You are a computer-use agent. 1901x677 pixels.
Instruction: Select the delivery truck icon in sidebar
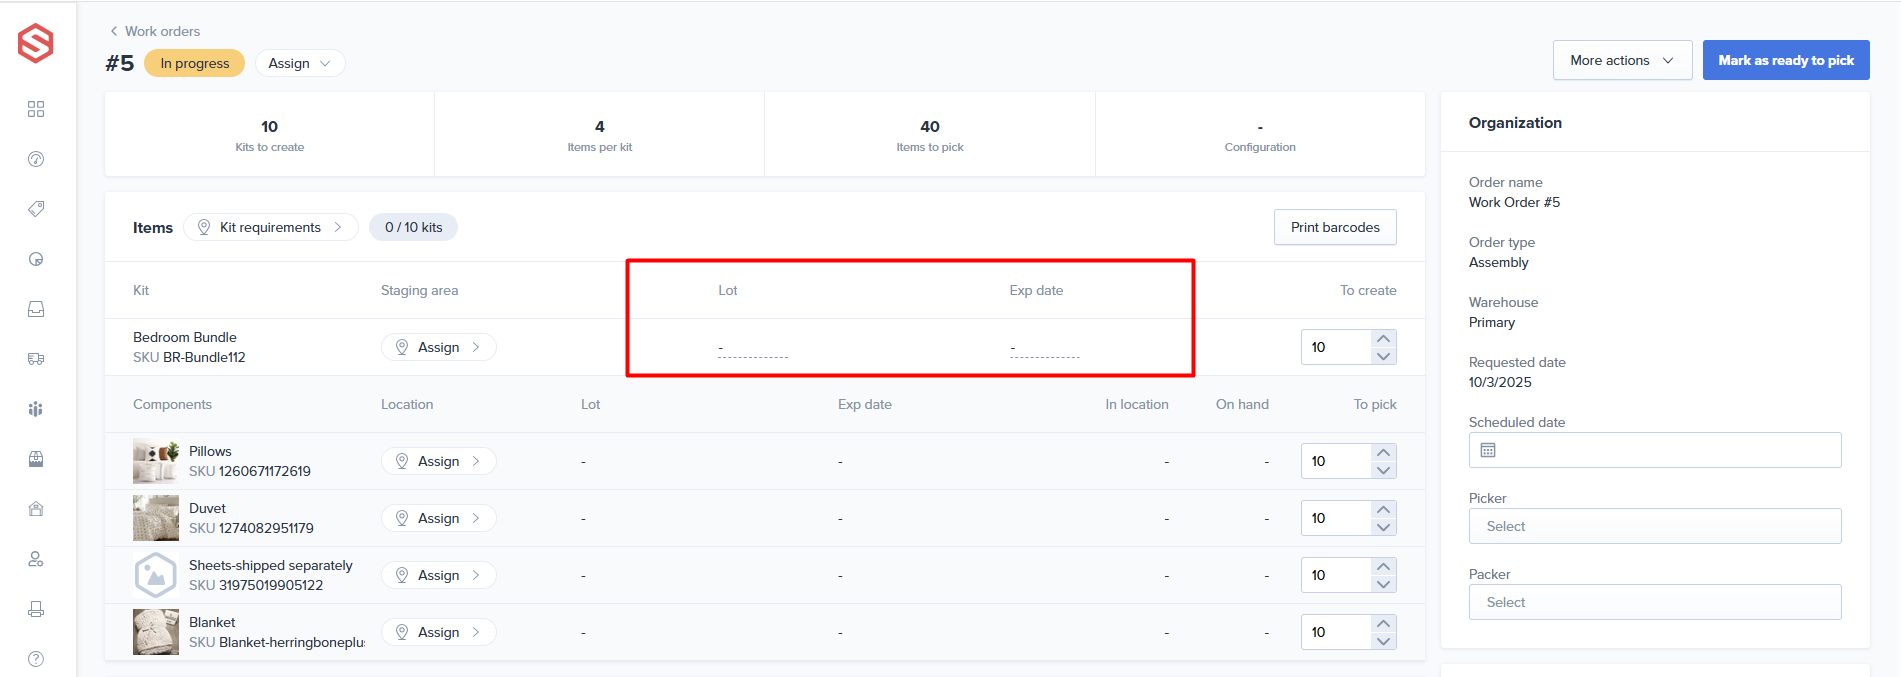(36, 359)
